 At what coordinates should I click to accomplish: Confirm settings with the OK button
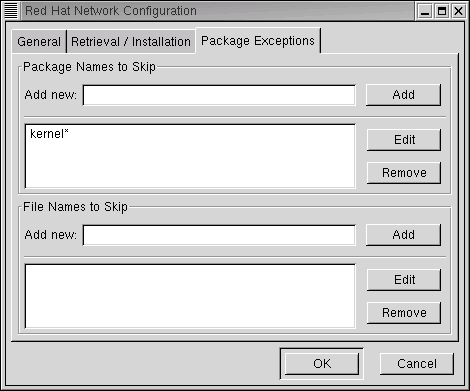322,364
